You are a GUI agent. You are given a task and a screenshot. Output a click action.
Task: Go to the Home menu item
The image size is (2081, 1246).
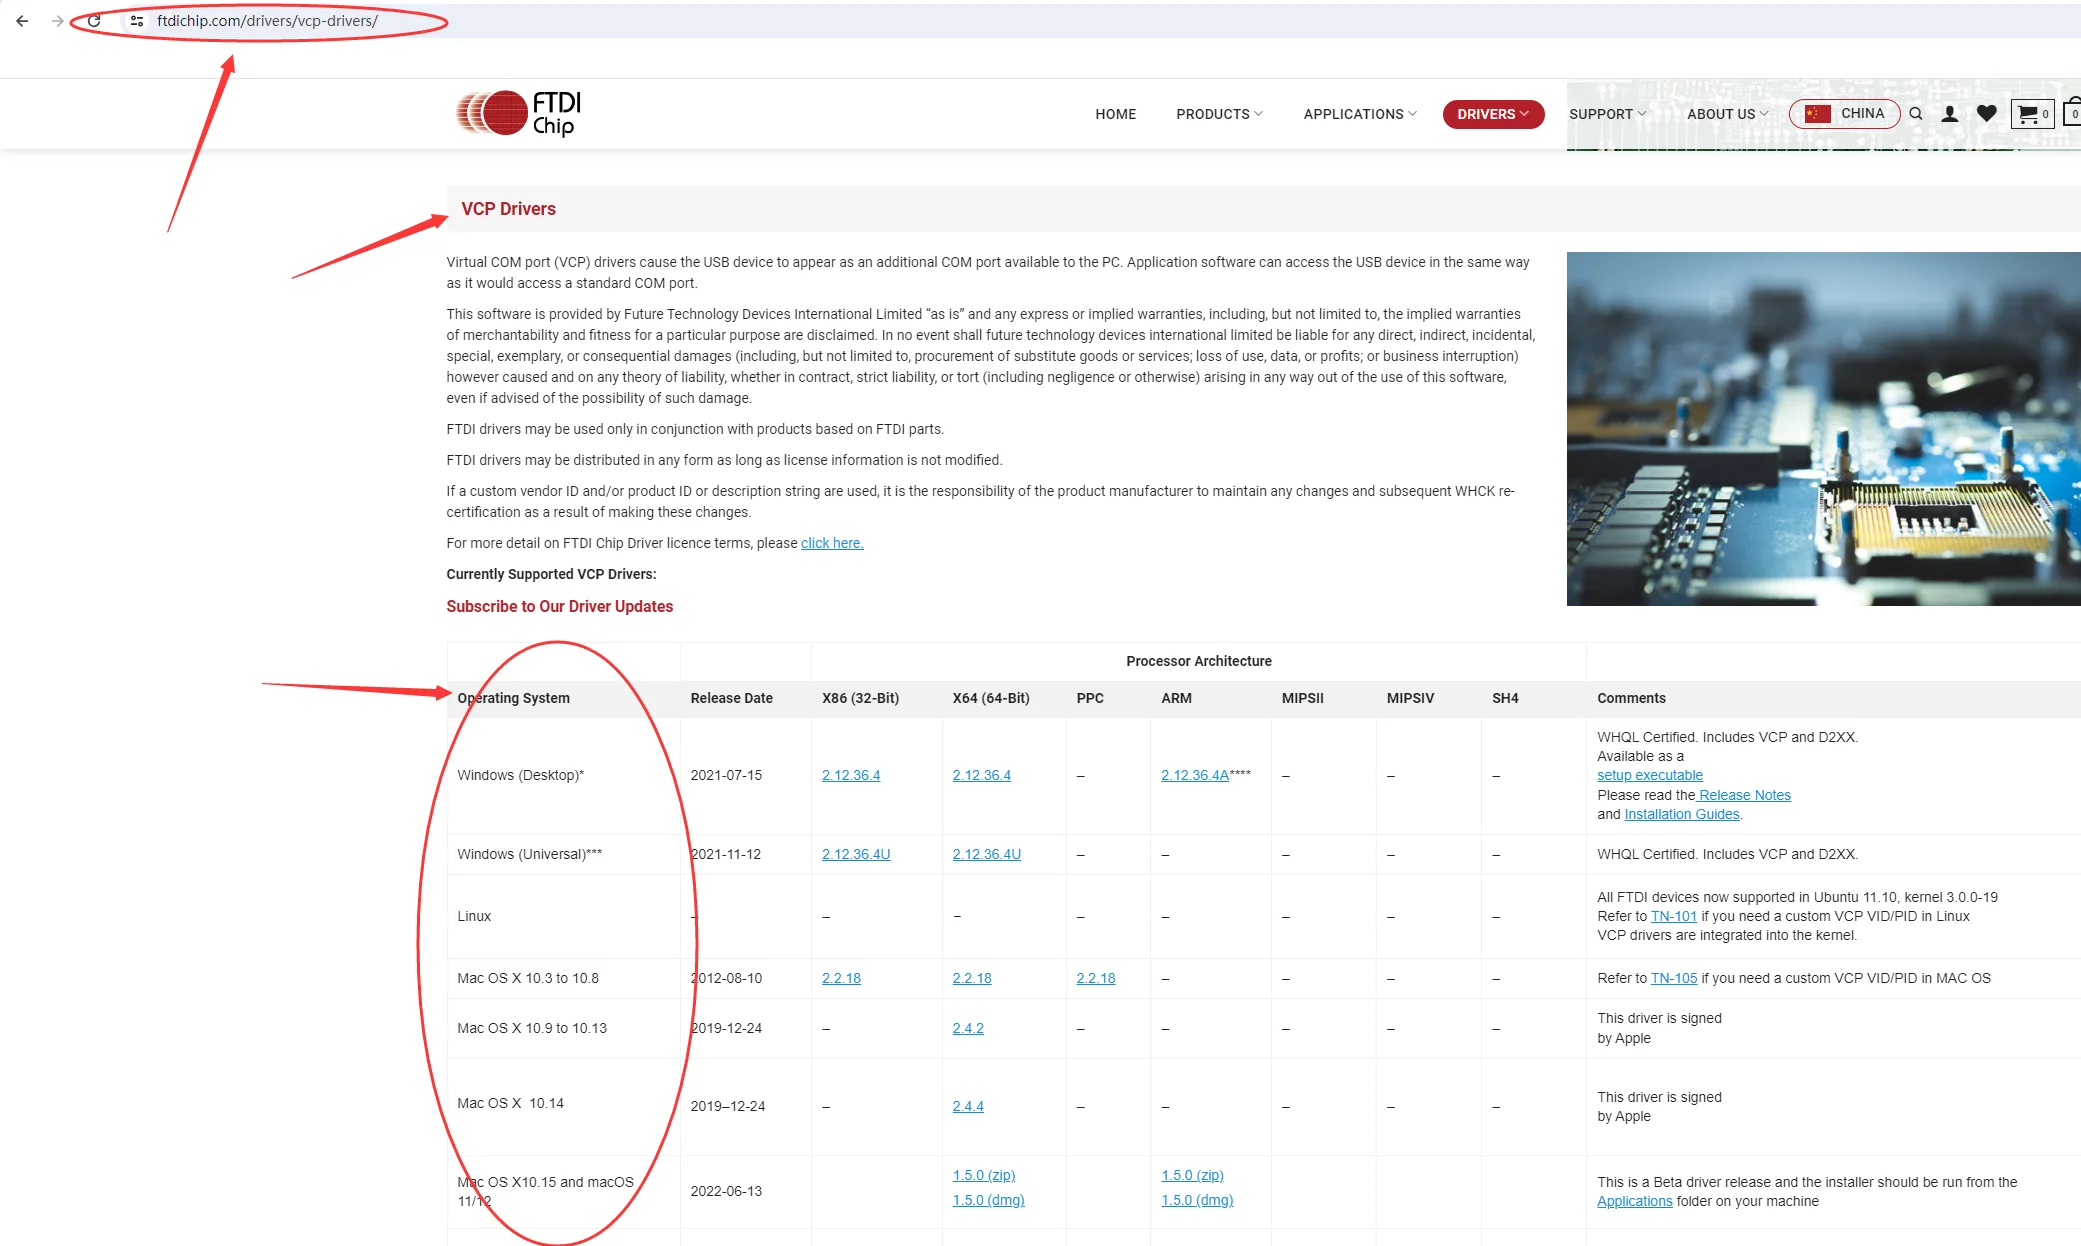tap(1115, 114)
